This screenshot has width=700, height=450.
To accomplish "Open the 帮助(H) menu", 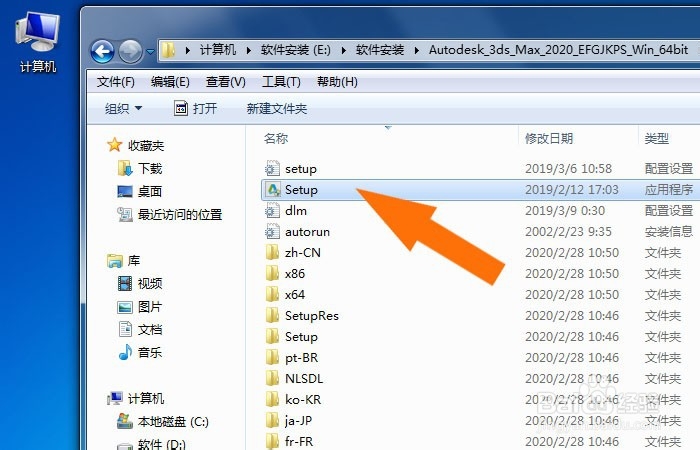I will 337,82.
